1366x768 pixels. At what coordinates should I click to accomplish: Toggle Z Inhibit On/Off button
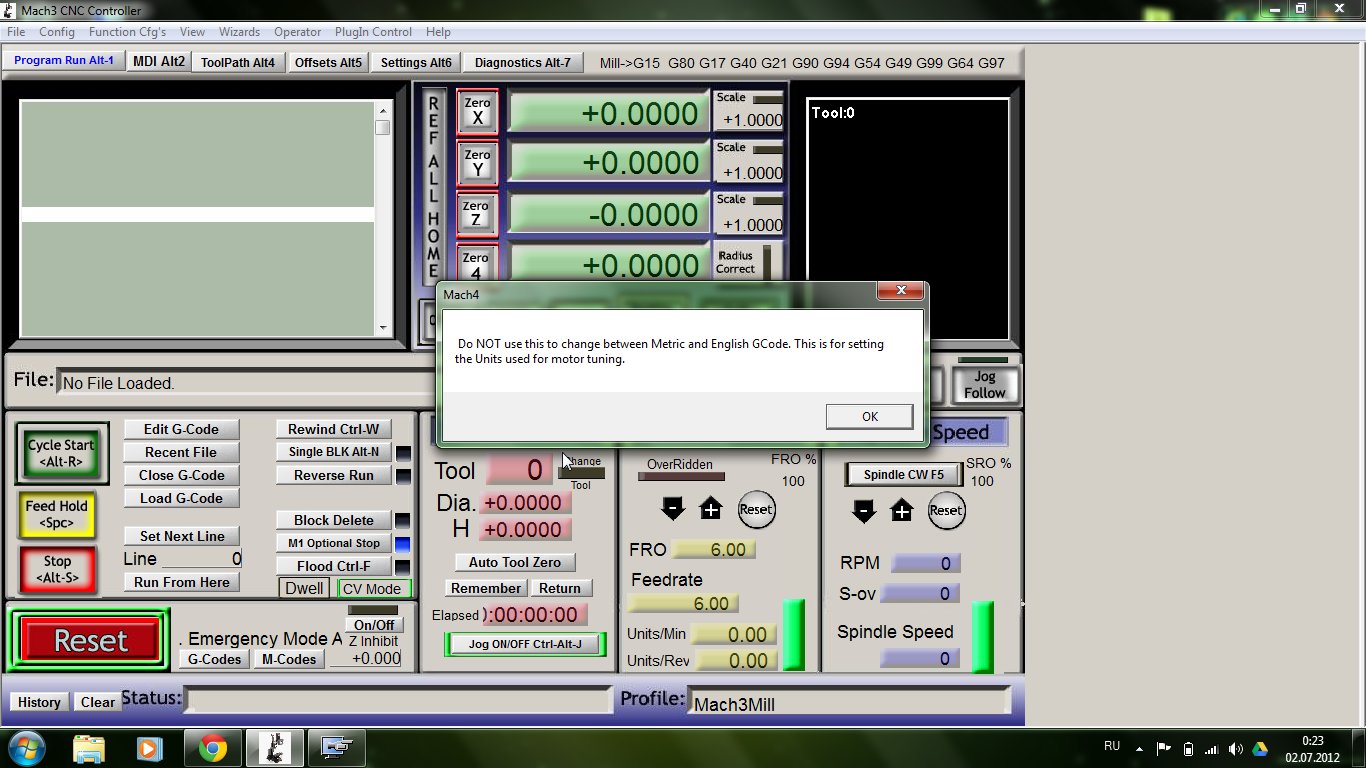[x=373, y=625]
